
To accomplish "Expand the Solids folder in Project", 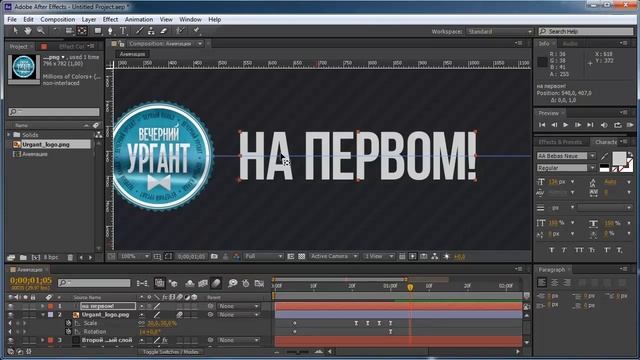I will [9, 135].
